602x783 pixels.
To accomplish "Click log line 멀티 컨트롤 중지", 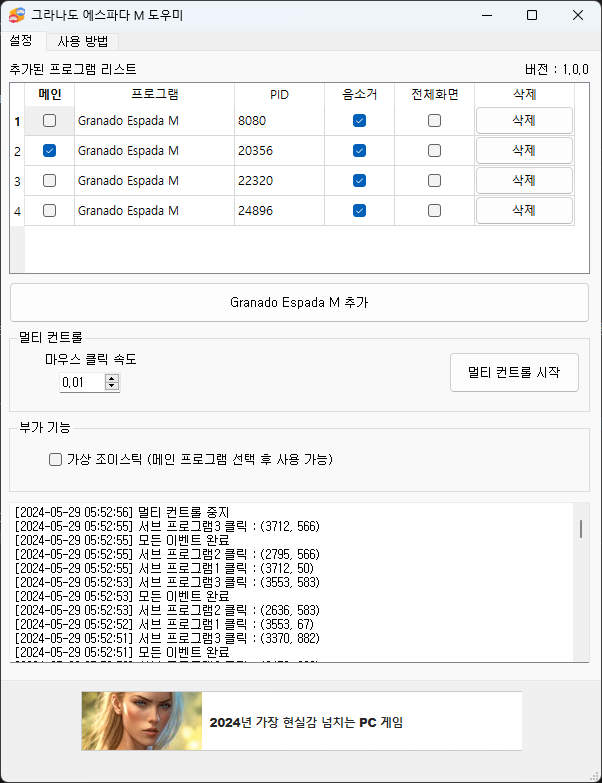I will pos(122,512).
